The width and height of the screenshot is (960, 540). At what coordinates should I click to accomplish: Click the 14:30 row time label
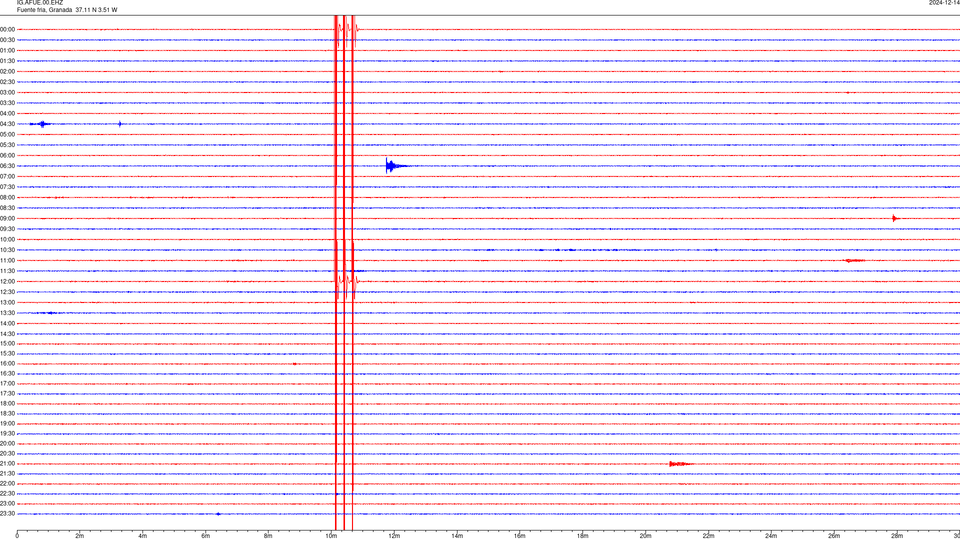point(7,334)
